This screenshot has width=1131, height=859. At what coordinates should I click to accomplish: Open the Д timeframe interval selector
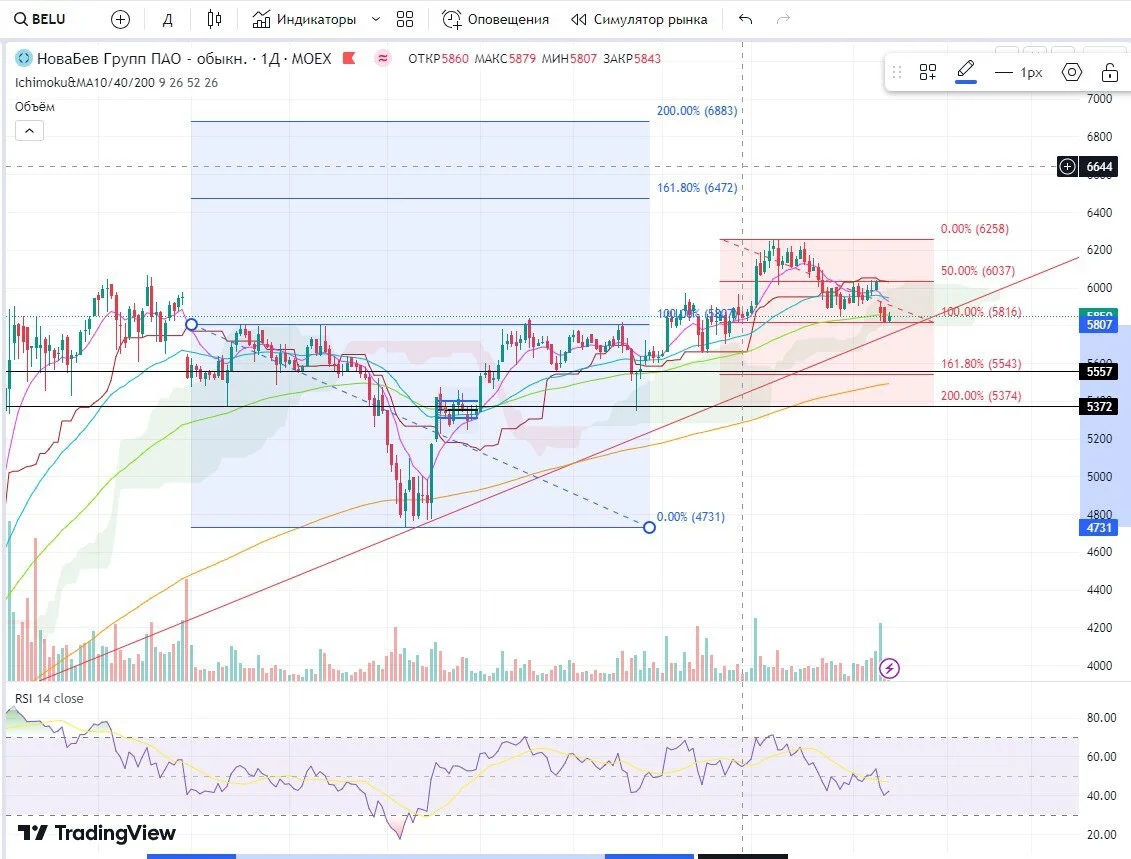167,19
